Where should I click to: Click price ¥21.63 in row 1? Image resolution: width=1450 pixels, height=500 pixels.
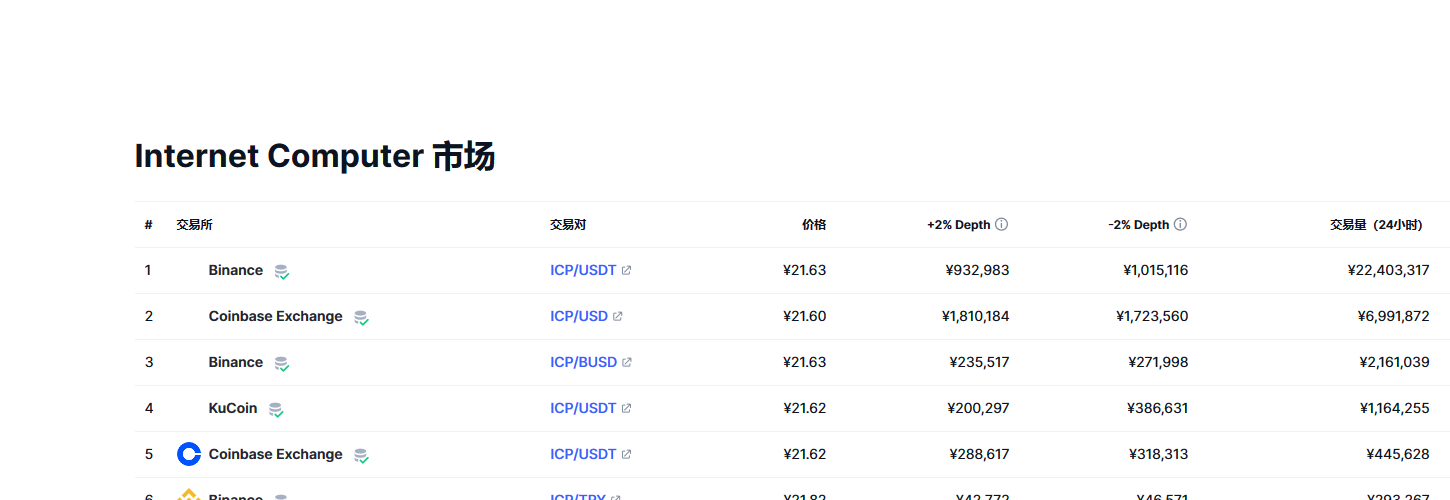coord(805,270)
